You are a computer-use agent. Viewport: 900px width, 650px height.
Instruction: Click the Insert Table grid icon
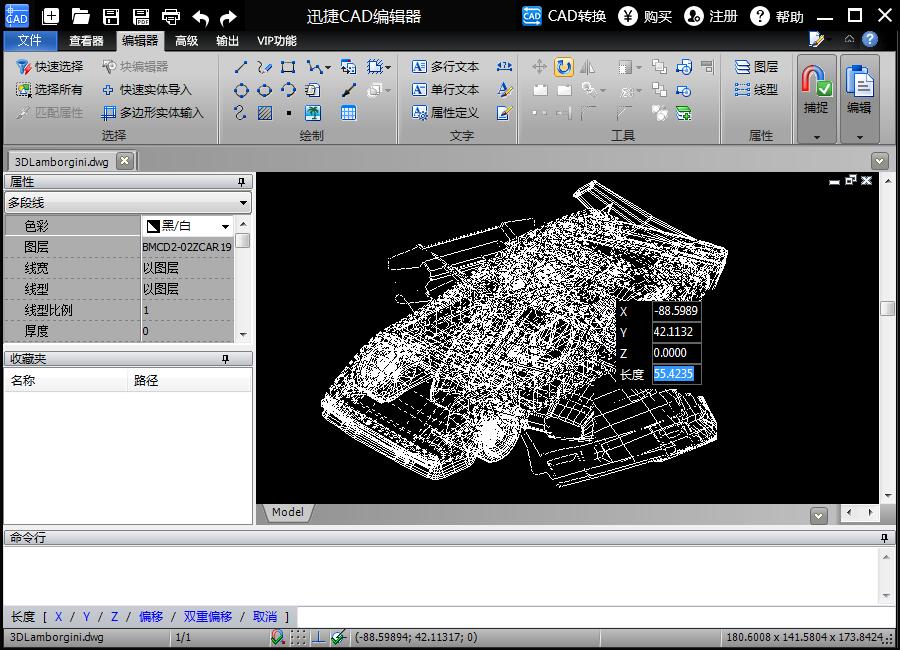click(348, 113)
